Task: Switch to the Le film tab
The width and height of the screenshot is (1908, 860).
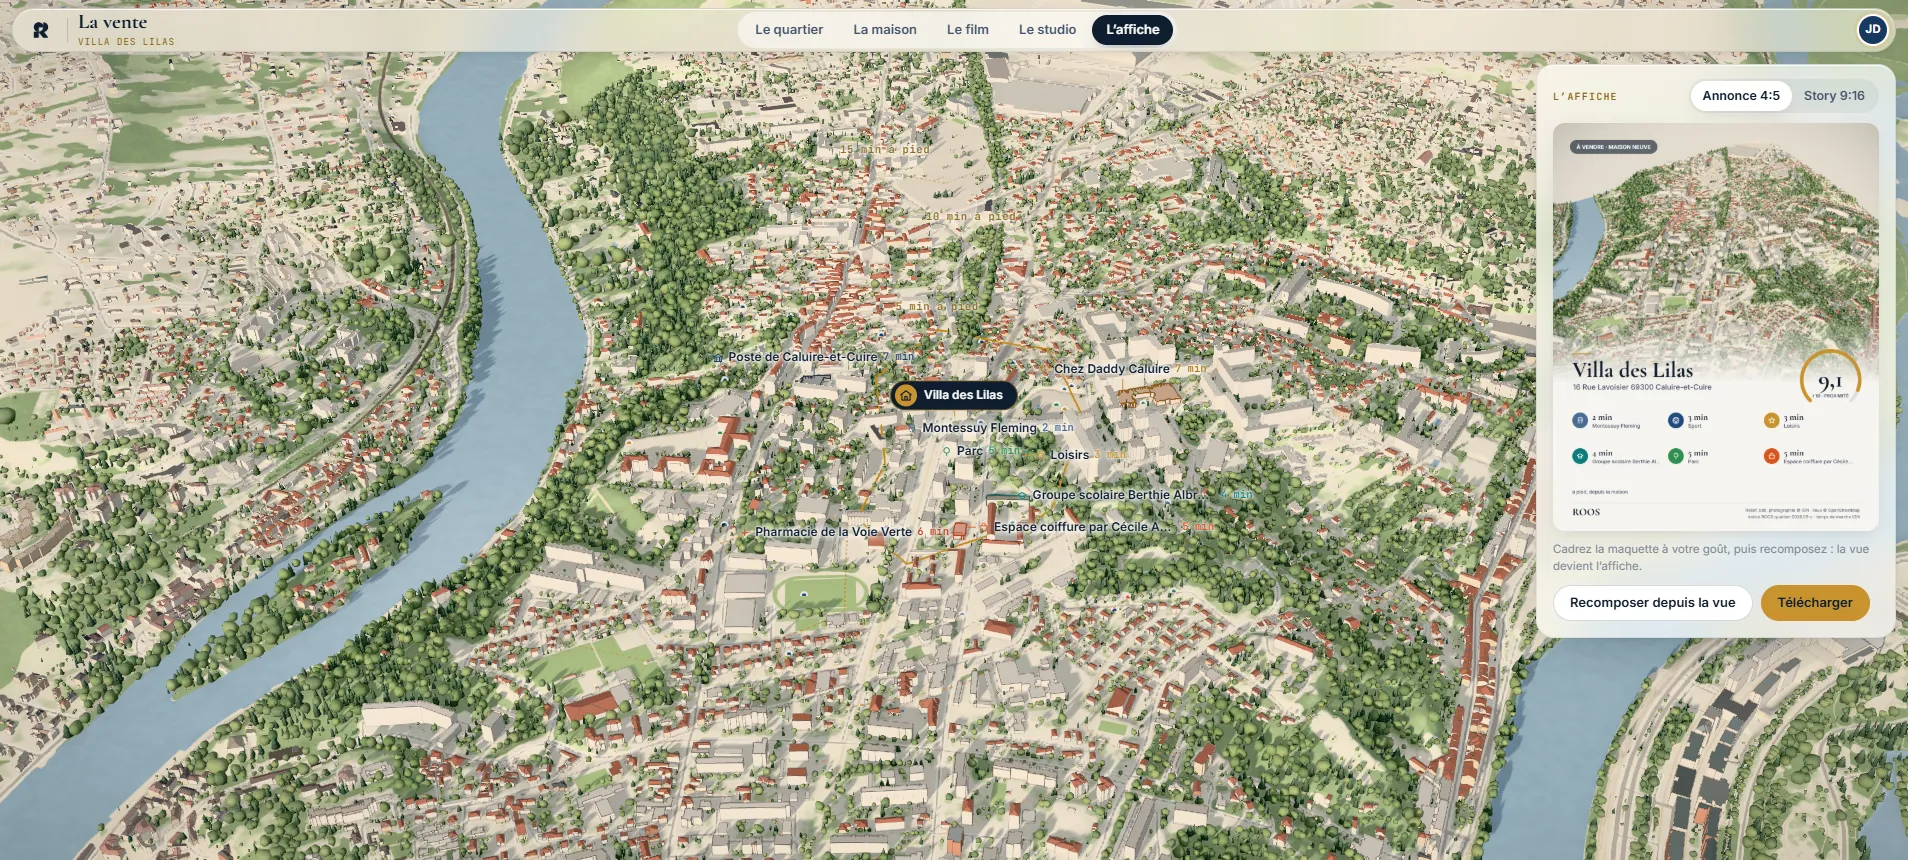Action: [x=968, y=30]
